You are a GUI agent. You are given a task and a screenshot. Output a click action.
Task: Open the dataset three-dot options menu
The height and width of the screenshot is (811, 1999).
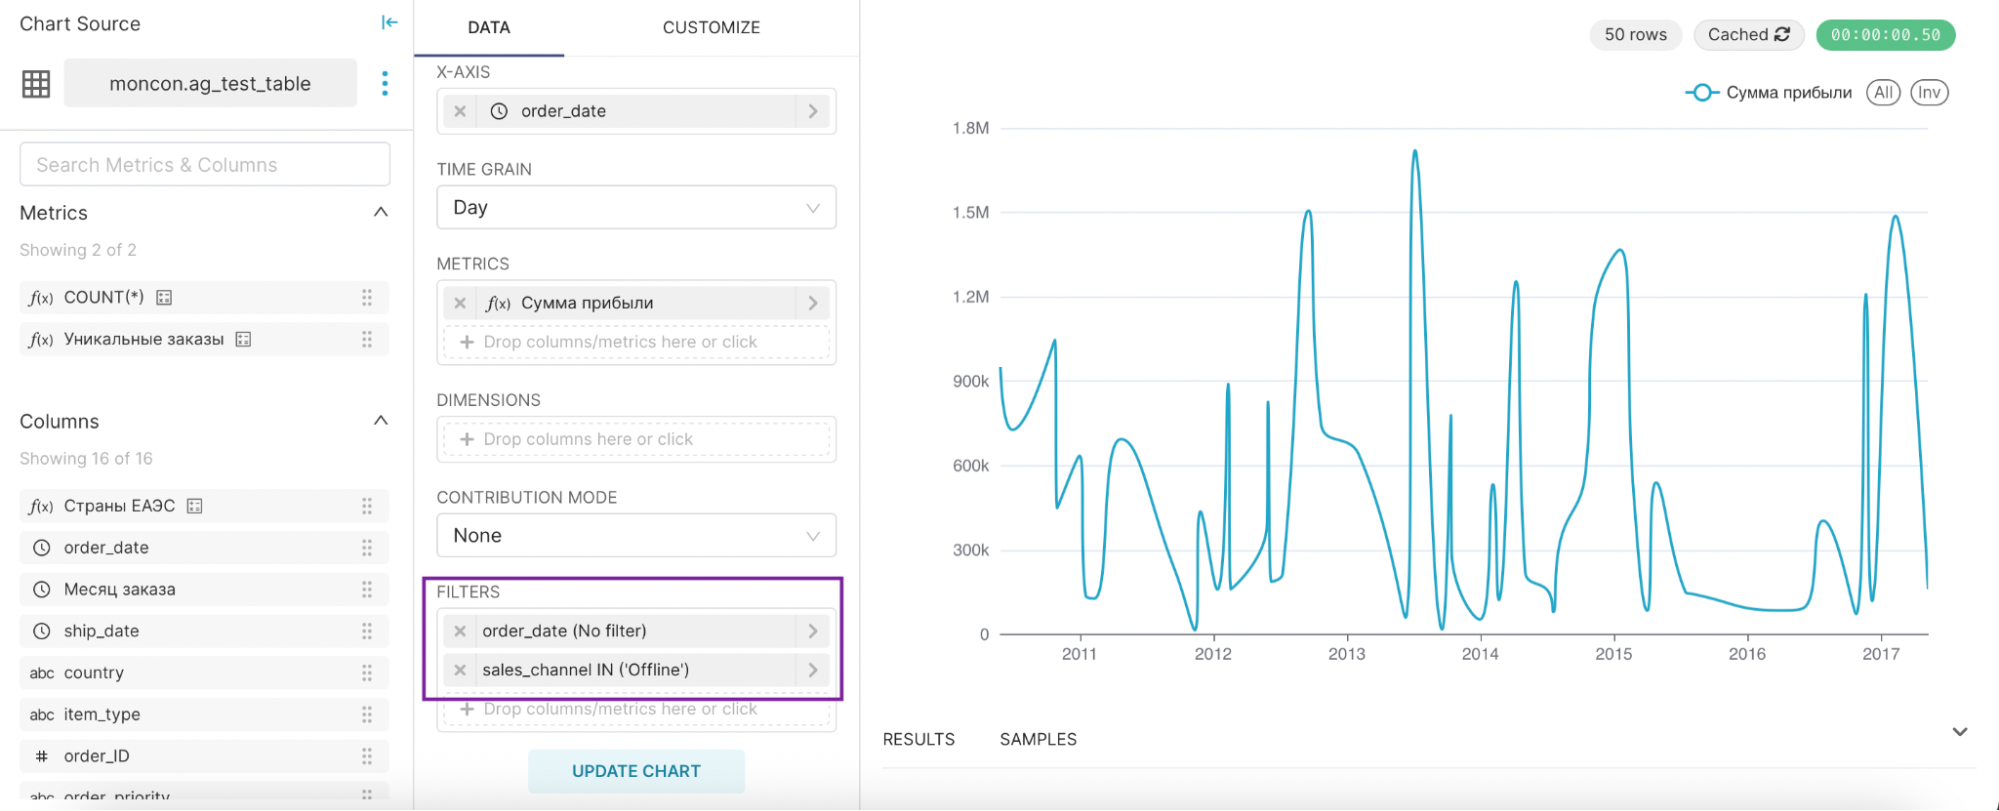(x=385, y=84)
